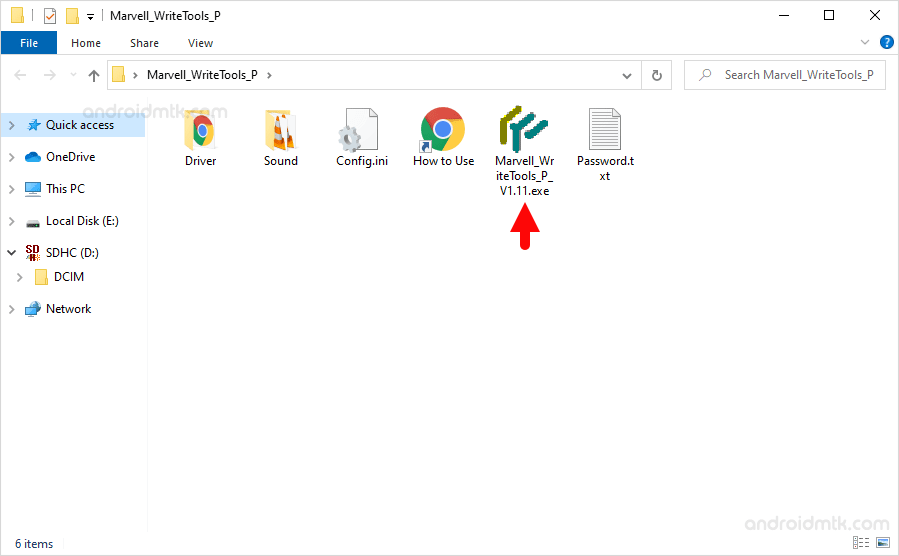This screenshot has width=899, height=556.
Task: Select DCIM label in navigation pane
Action: click(69, 277)
